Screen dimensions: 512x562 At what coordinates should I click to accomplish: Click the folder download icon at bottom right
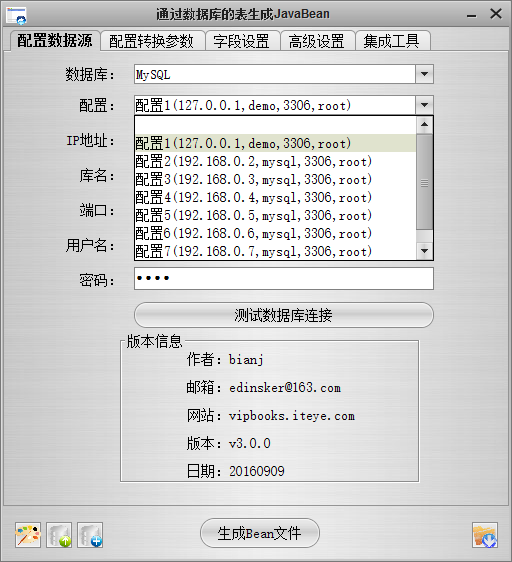pyautogui.click(x=485, y=535)
